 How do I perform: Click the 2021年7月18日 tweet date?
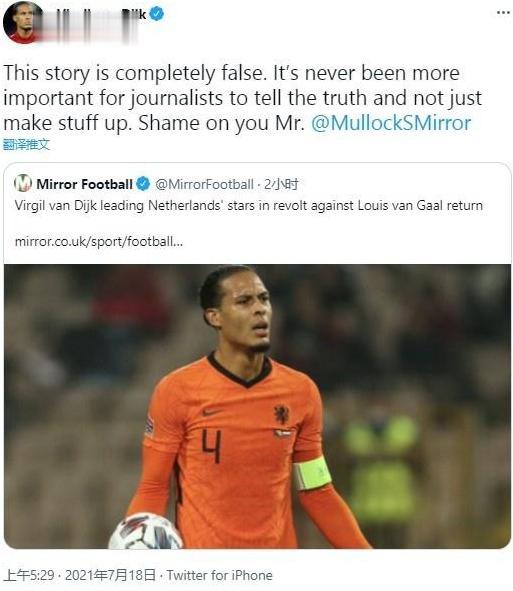click(110, 575)
